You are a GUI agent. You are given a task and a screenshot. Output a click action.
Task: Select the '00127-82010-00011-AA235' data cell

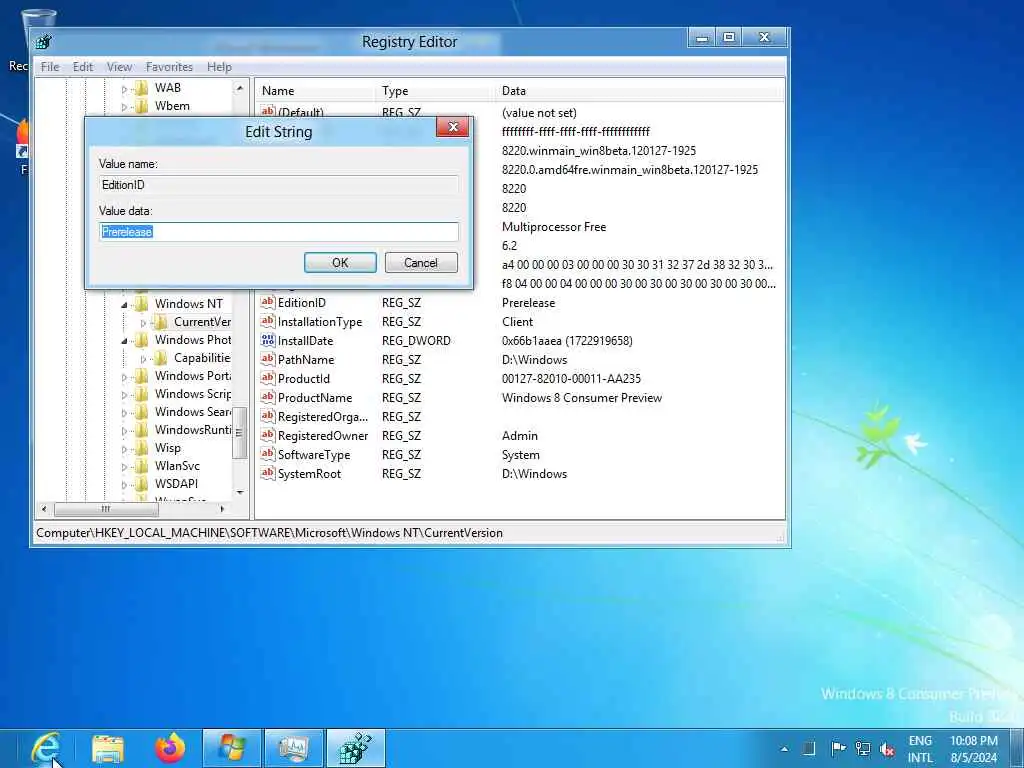coord(571,379)
